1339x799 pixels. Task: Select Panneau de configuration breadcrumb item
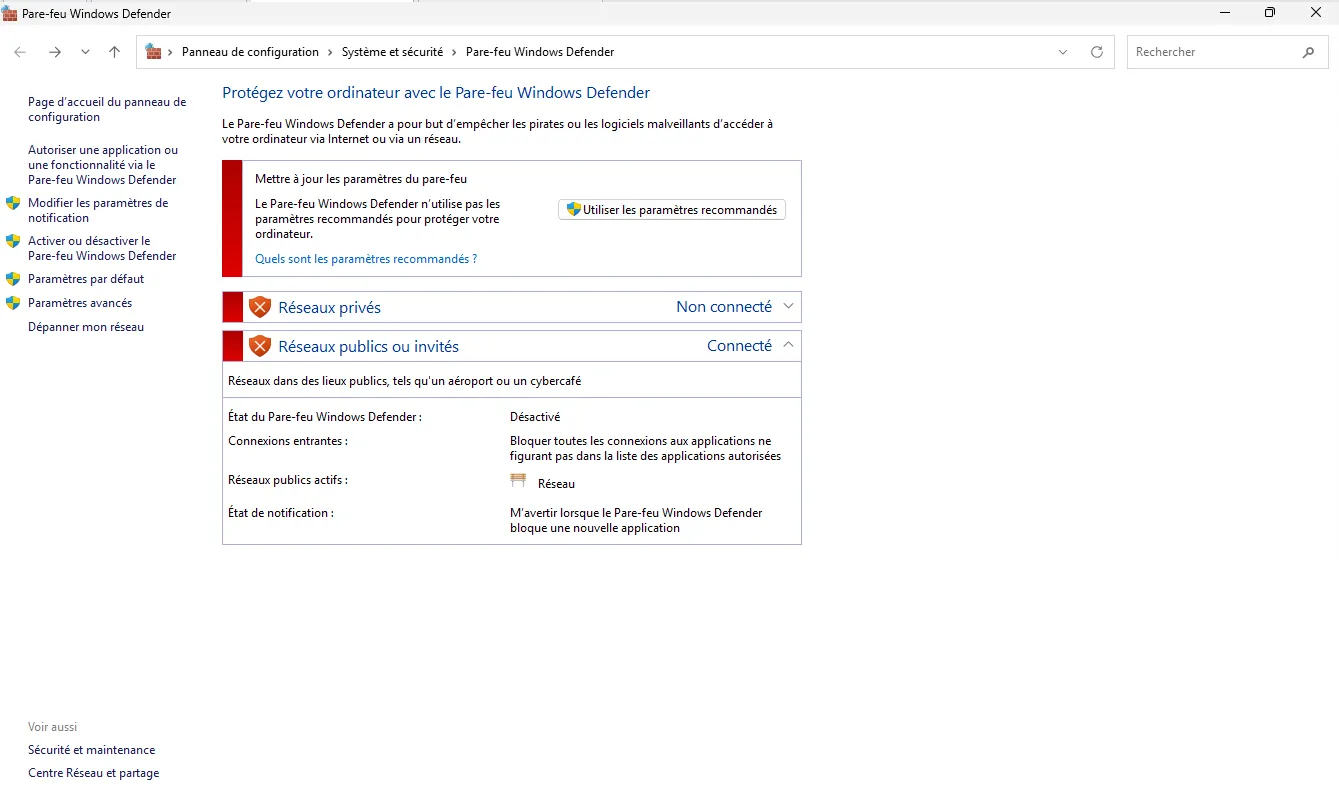coord(250,52)
